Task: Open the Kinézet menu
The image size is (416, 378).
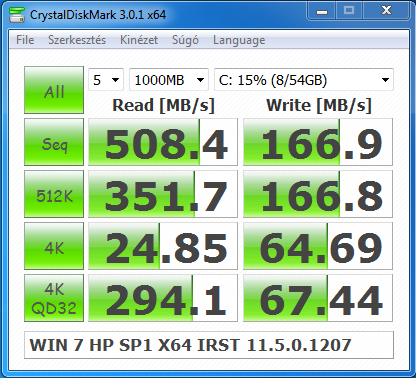Action: click(139, 40)
